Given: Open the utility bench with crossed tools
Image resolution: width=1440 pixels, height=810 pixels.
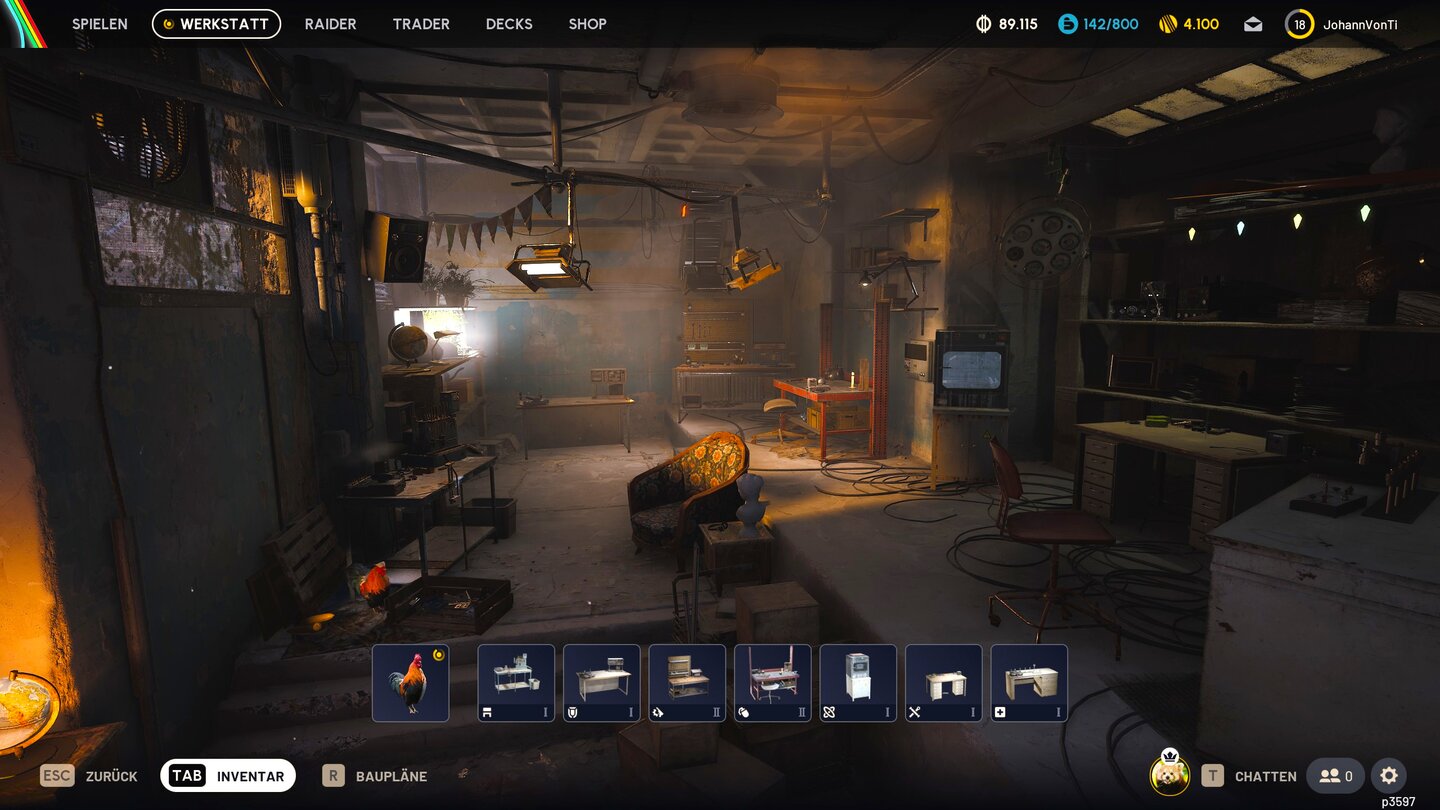Looking at the screenshot, I should [944, 683].
